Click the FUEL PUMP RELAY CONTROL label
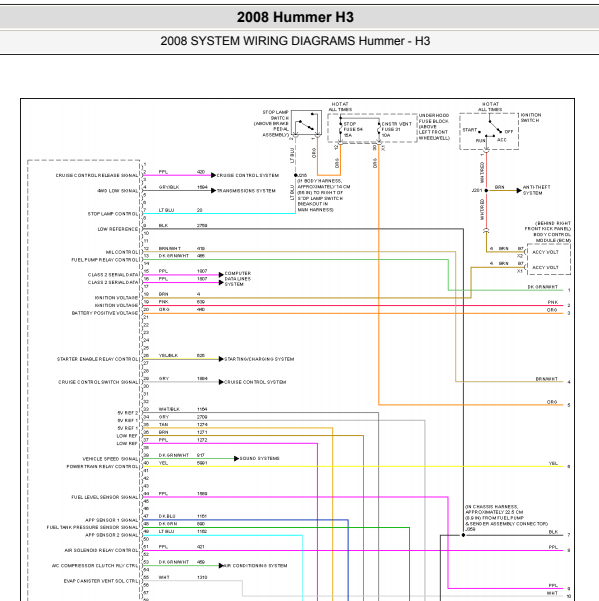This screenshot has width=599, height=601. (x=105, y=260)
